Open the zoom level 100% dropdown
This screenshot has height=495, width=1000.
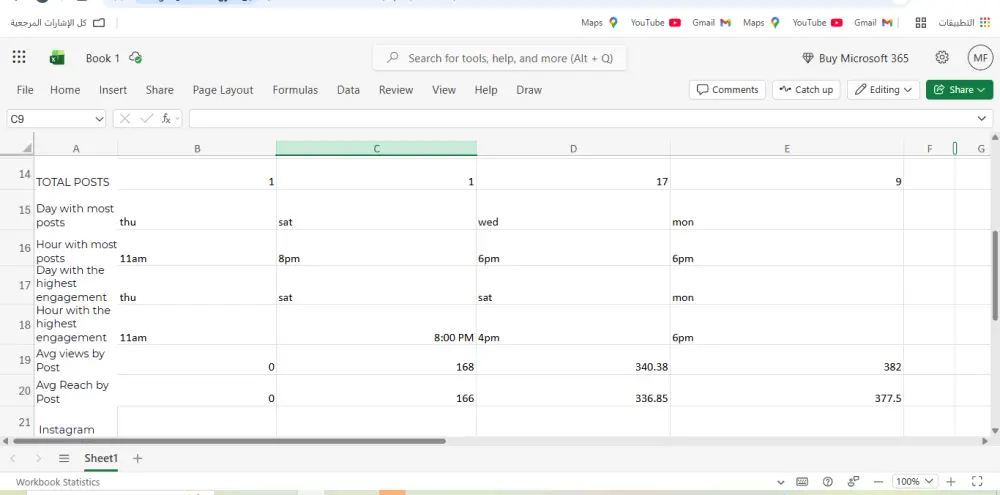click(914, 482)
